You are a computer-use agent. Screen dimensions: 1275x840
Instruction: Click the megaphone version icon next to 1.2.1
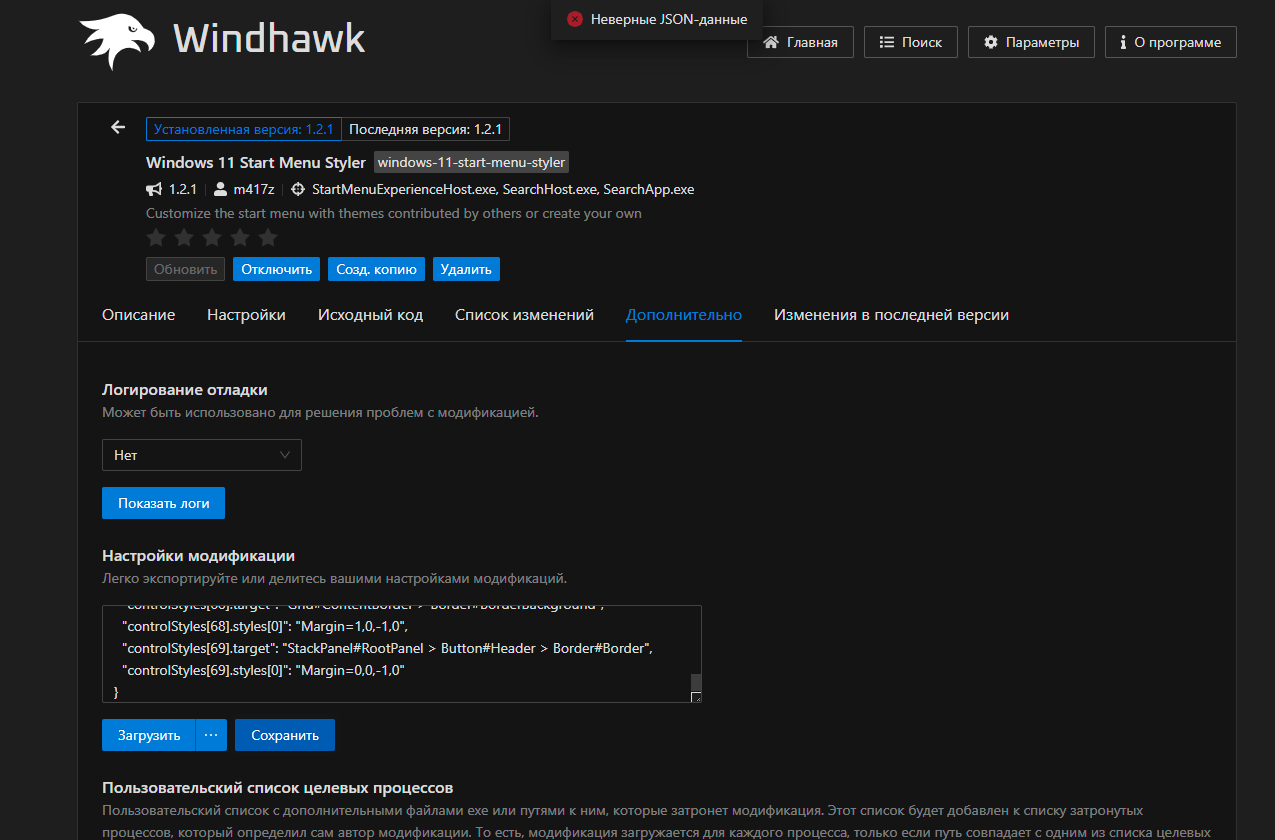(x=154, y=189)
